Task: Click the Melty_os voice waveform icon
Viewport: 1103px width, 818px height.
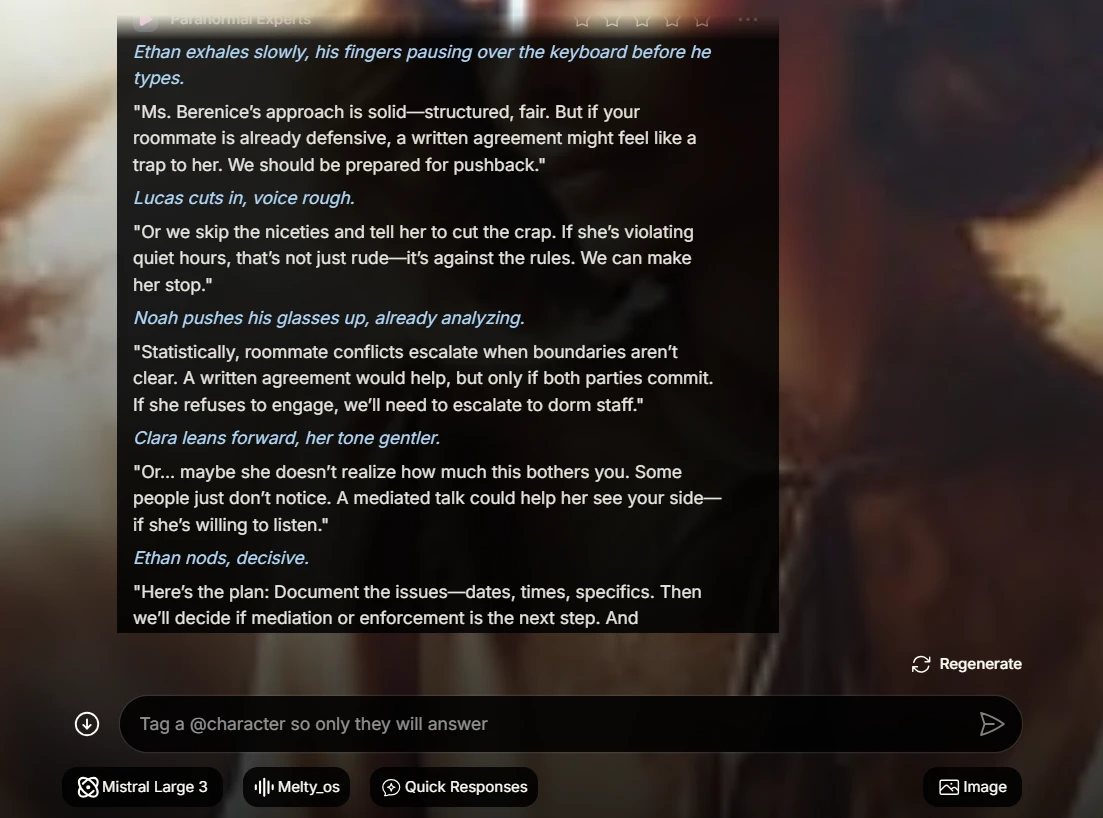Action: click(x=264, y=787)
